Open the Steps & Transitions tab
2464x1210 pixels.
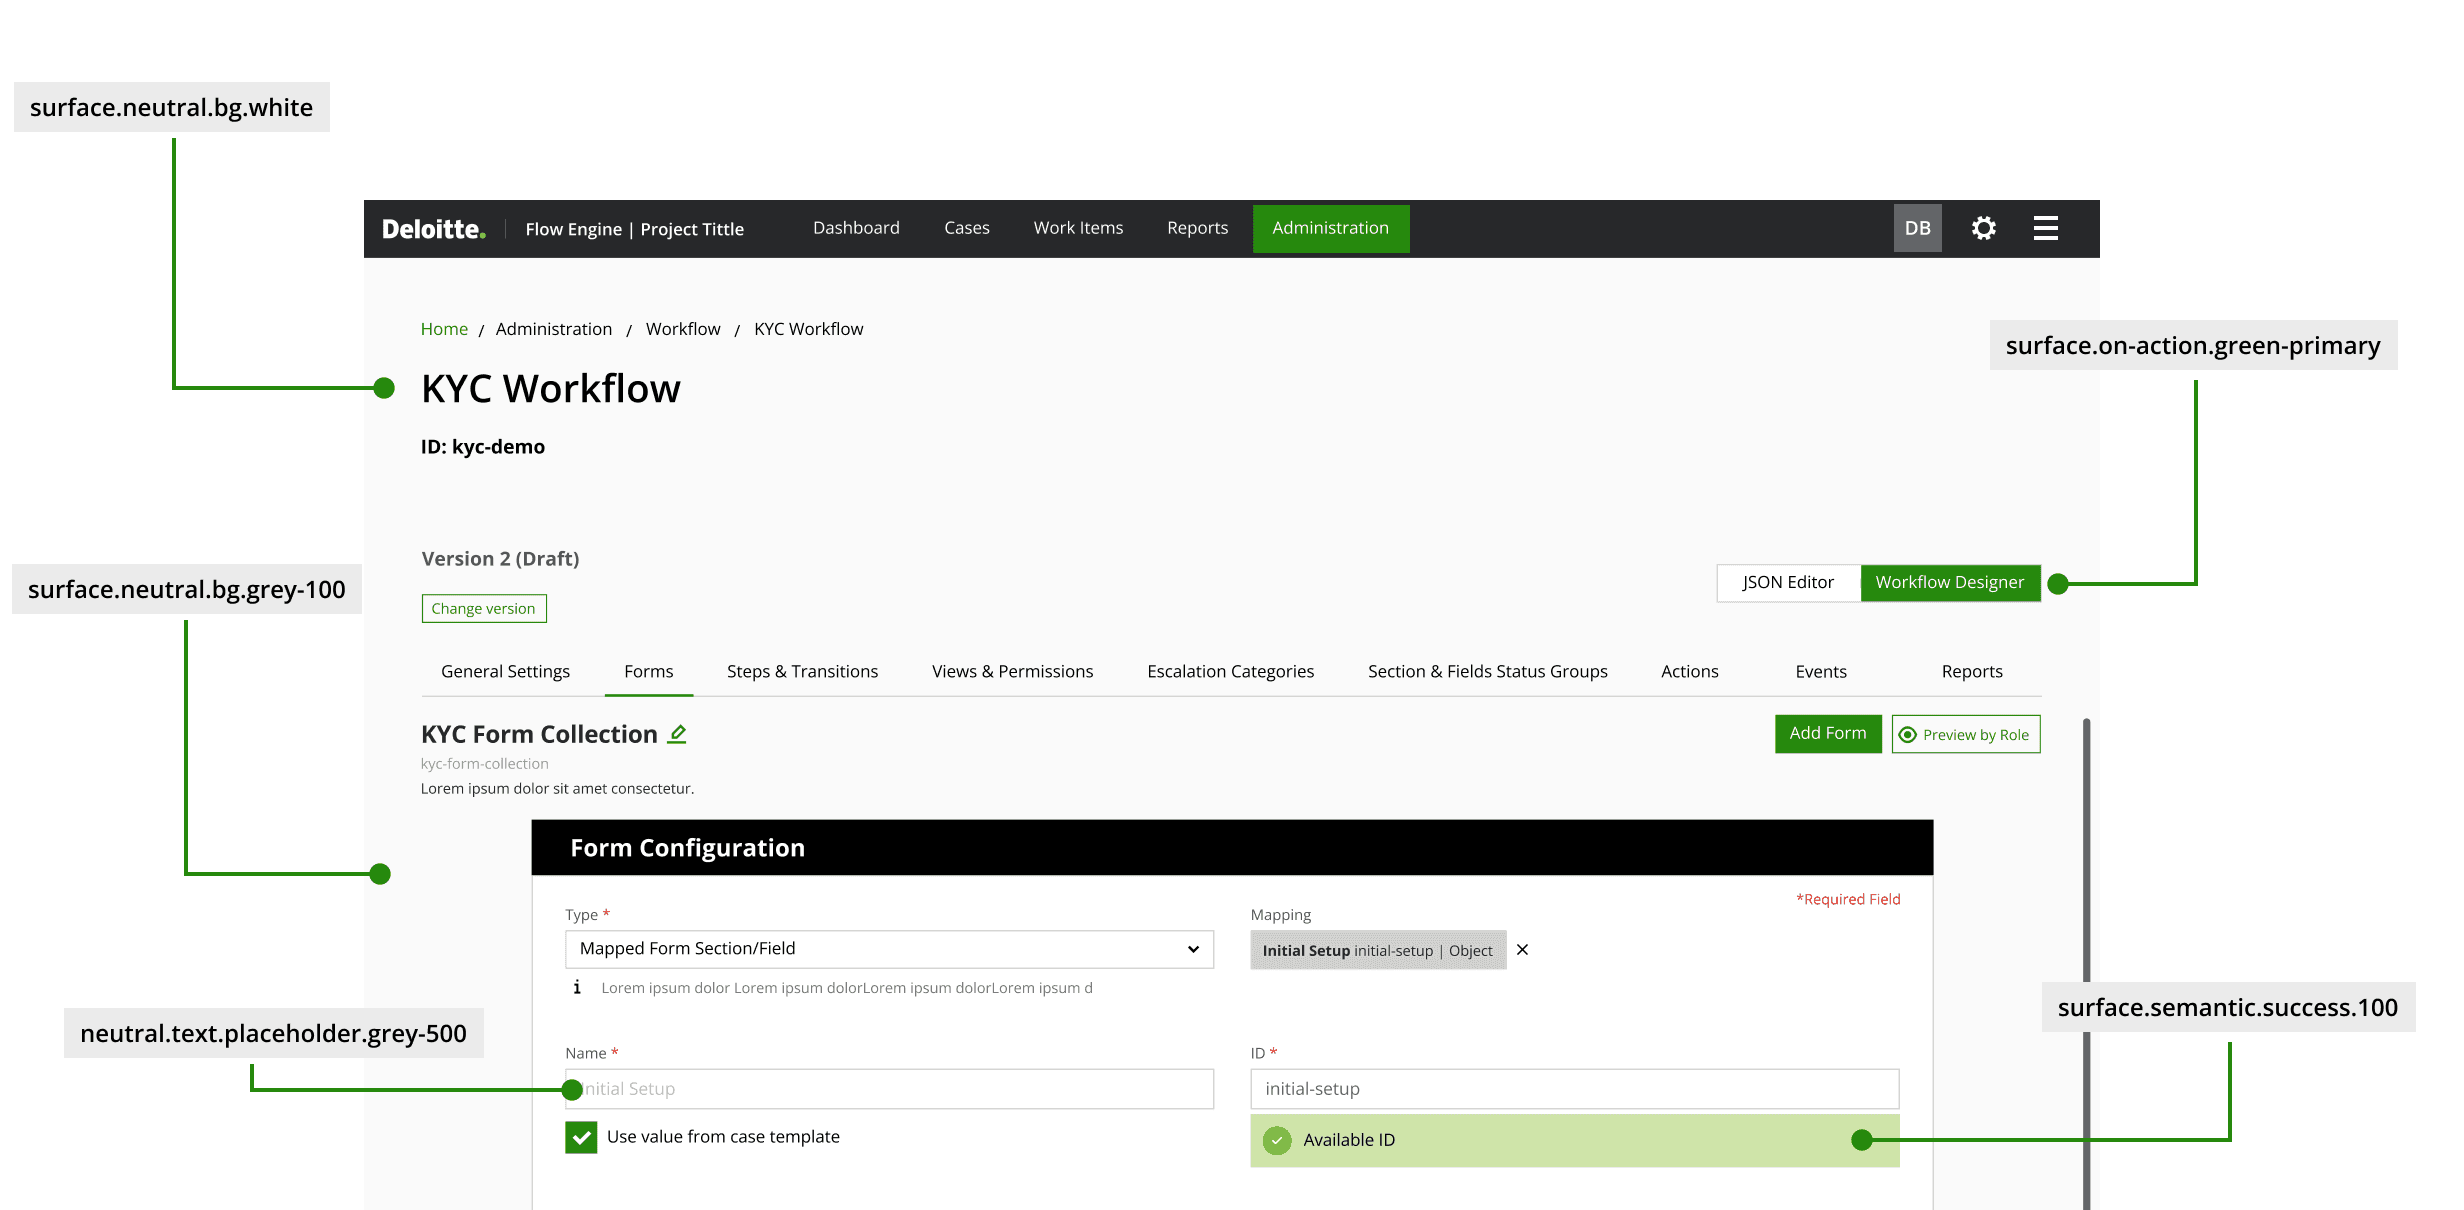(802, 672)
